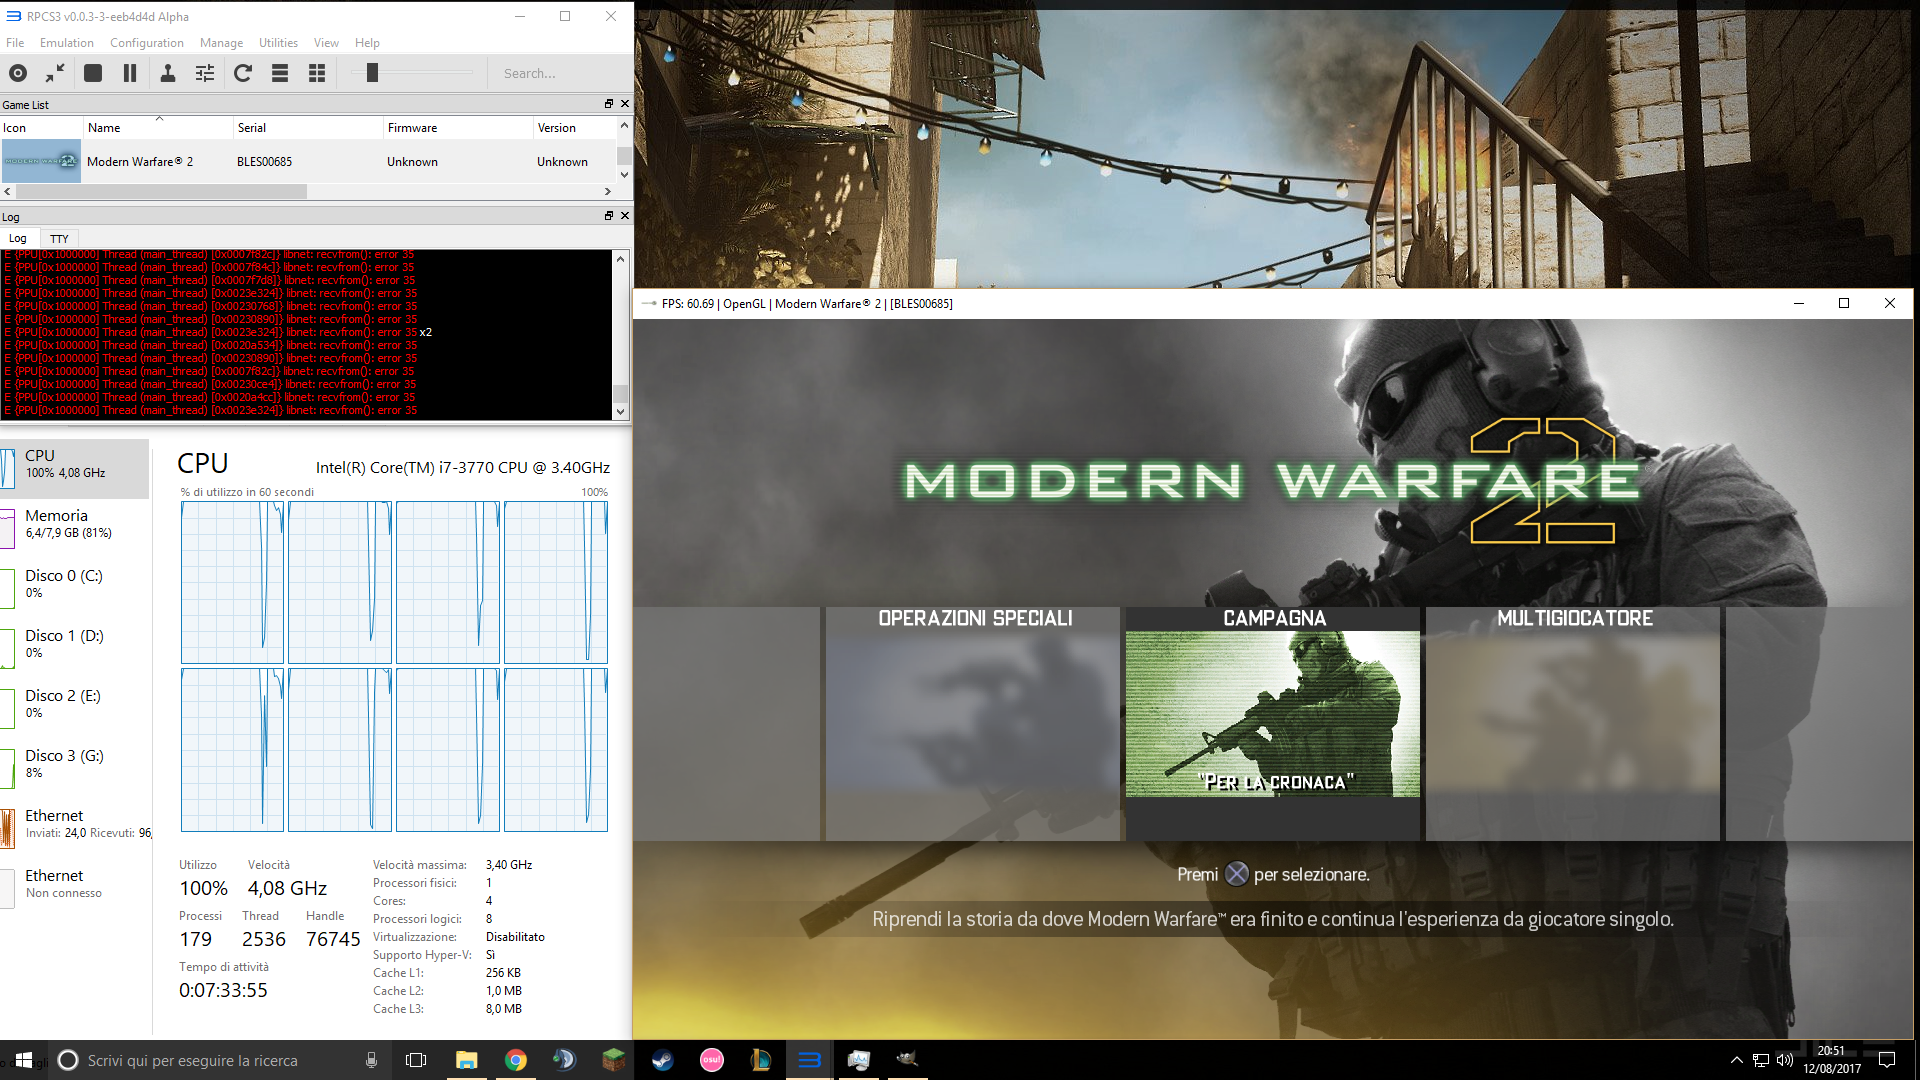The height and width of the screenshot is (1080, 1920).
Task: Switch game list to list view
Action: 280,73
